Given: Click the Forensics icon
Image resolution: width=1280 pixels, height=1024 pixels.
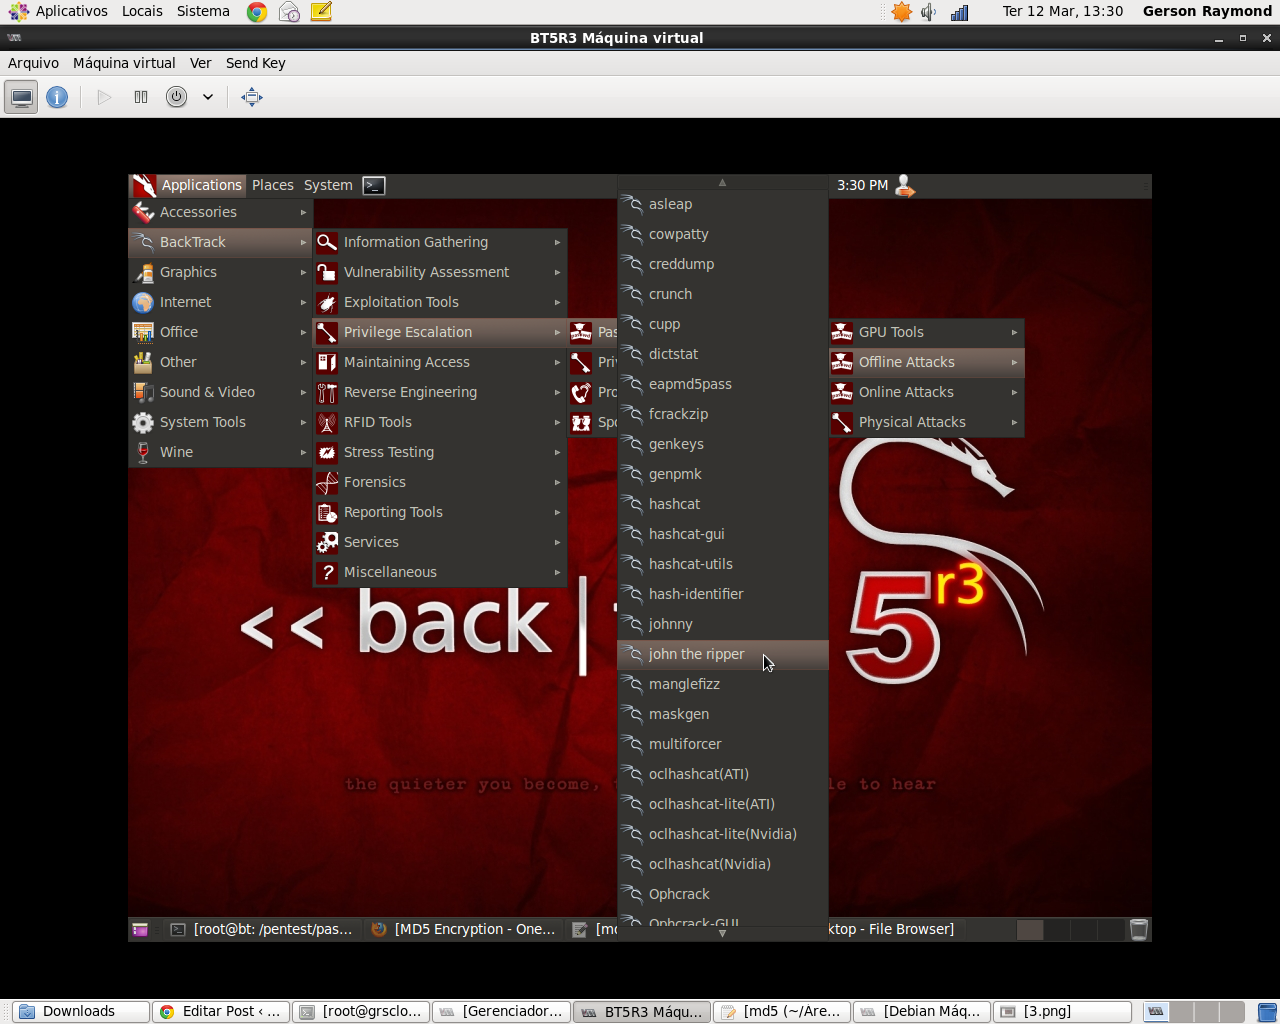Looking at the screenshot, I should point(327,482).
